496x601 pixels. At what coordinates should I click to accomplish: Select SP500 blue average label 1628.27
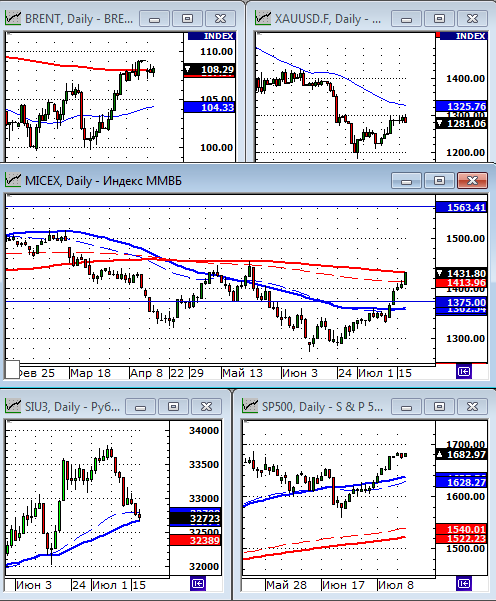coord(462,482)
